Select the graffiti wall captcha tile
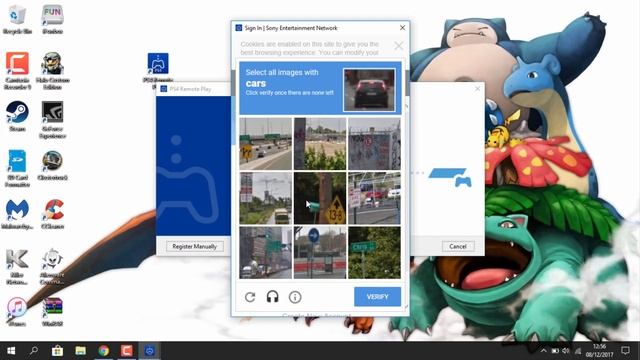Viewport: 640px width, 360px height. [x=374, y=144]
